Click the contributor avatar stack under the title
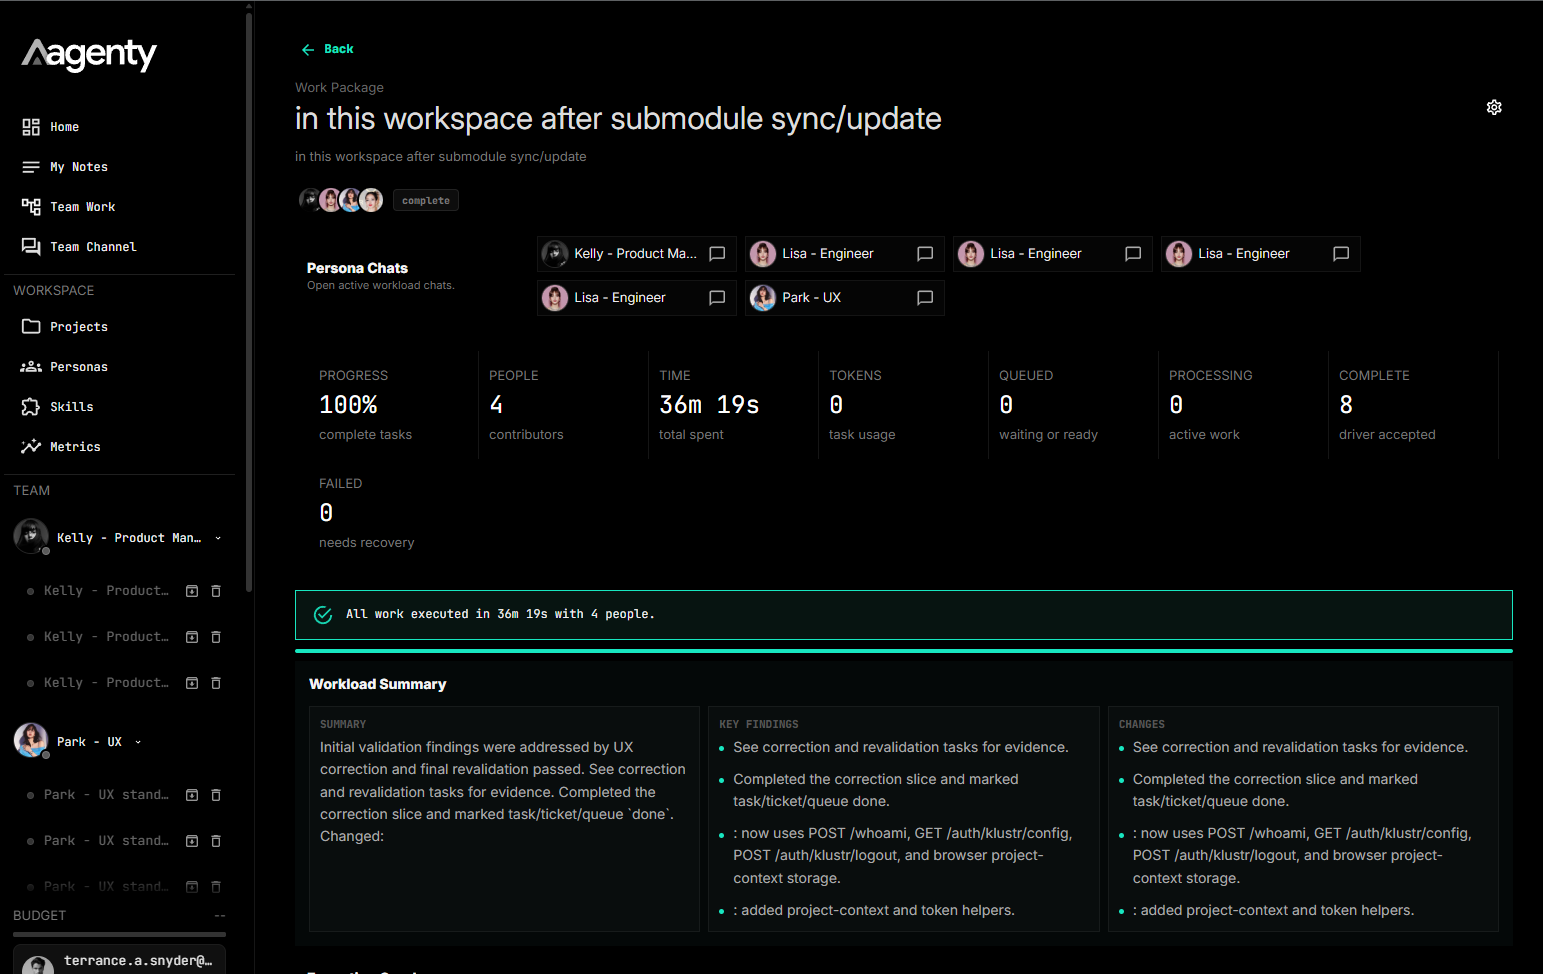 pos(341,200)
